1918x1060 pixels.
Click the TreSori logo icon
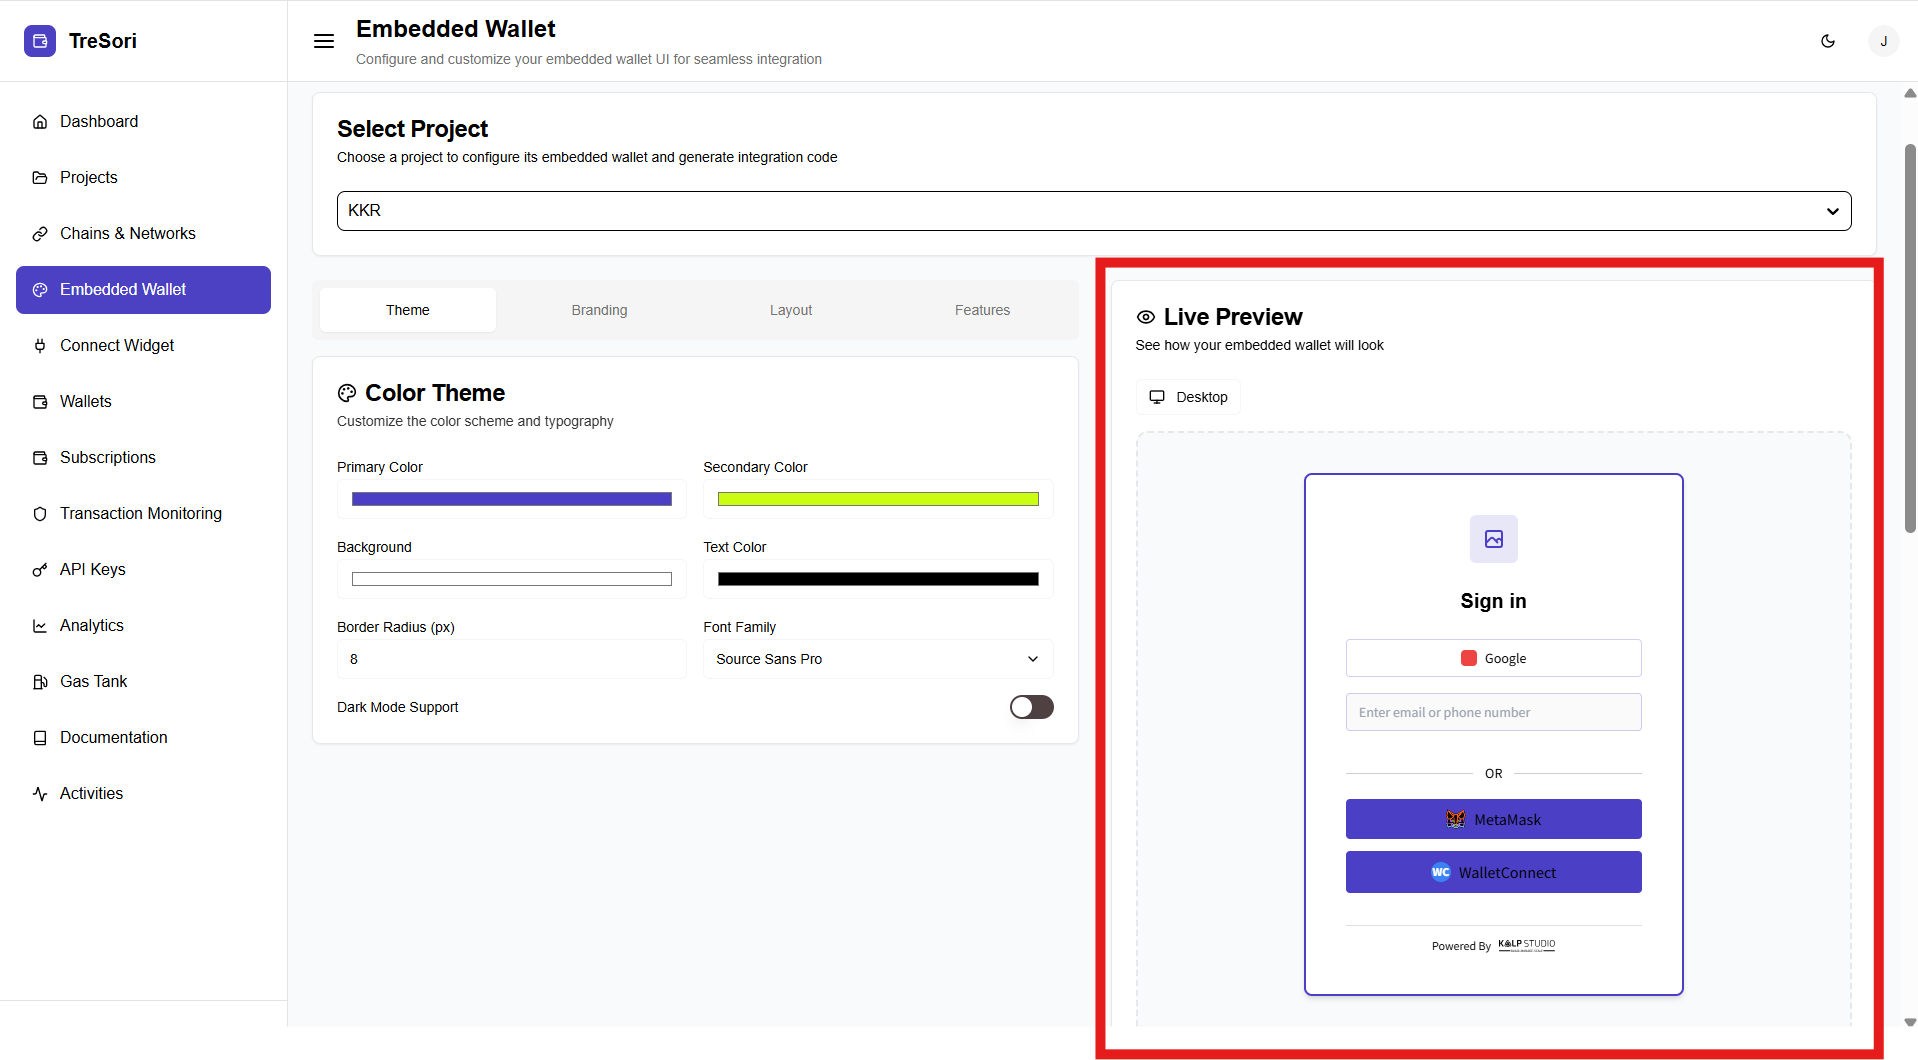[40, 41]
